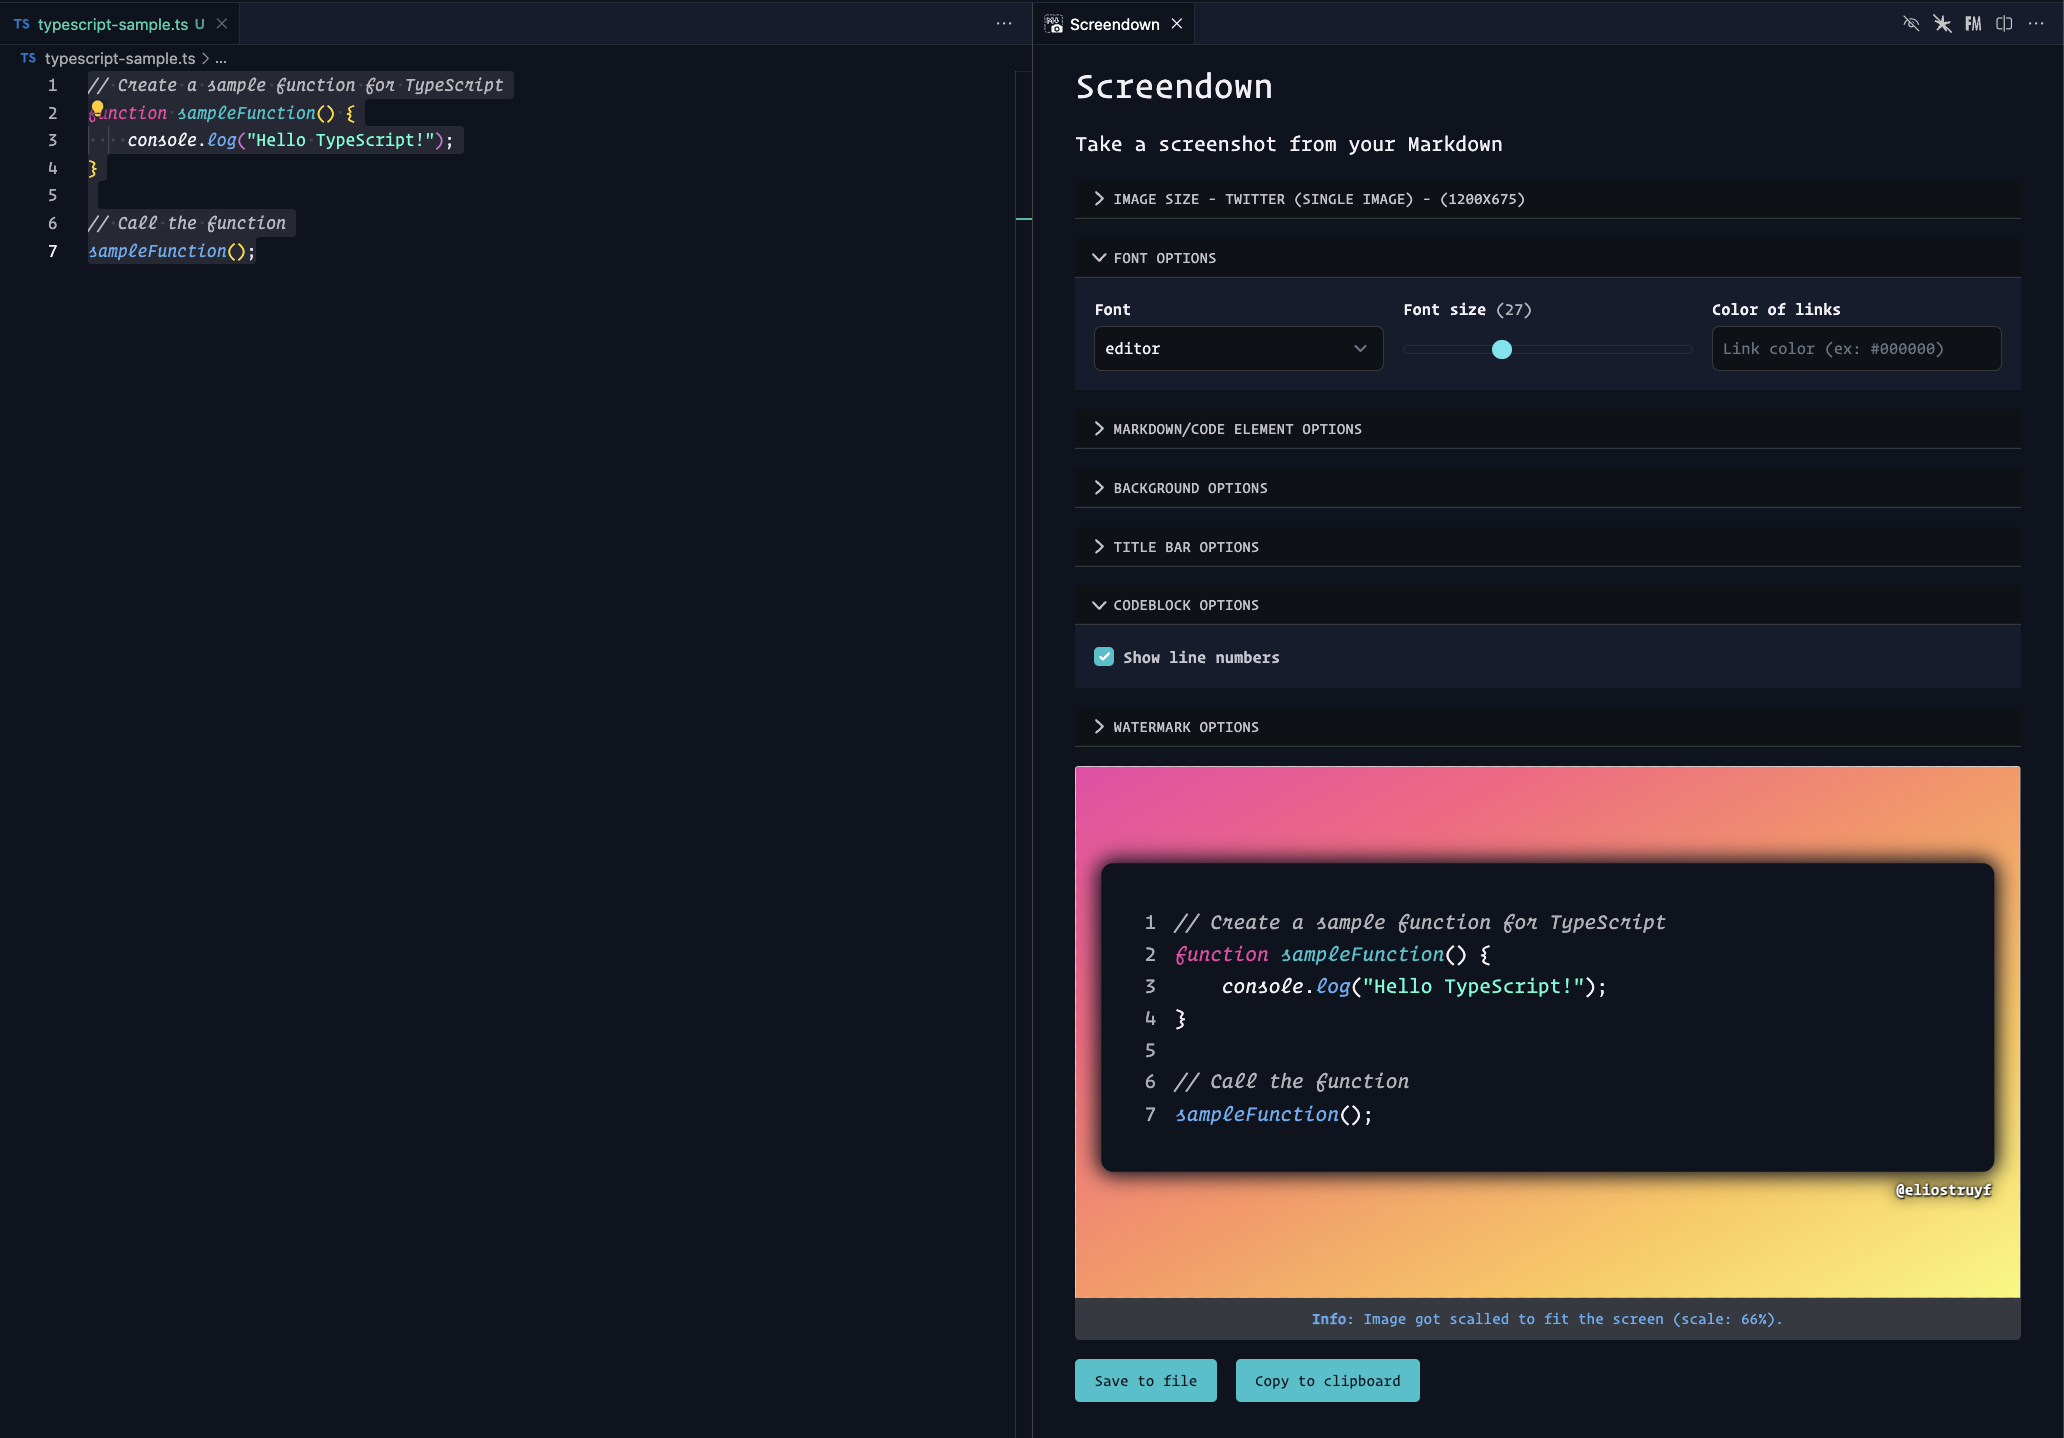This screenshot has width=2064, height=1438.
Task: Open the left editor group's more actions ellipsis
Action: point(1004,24)
